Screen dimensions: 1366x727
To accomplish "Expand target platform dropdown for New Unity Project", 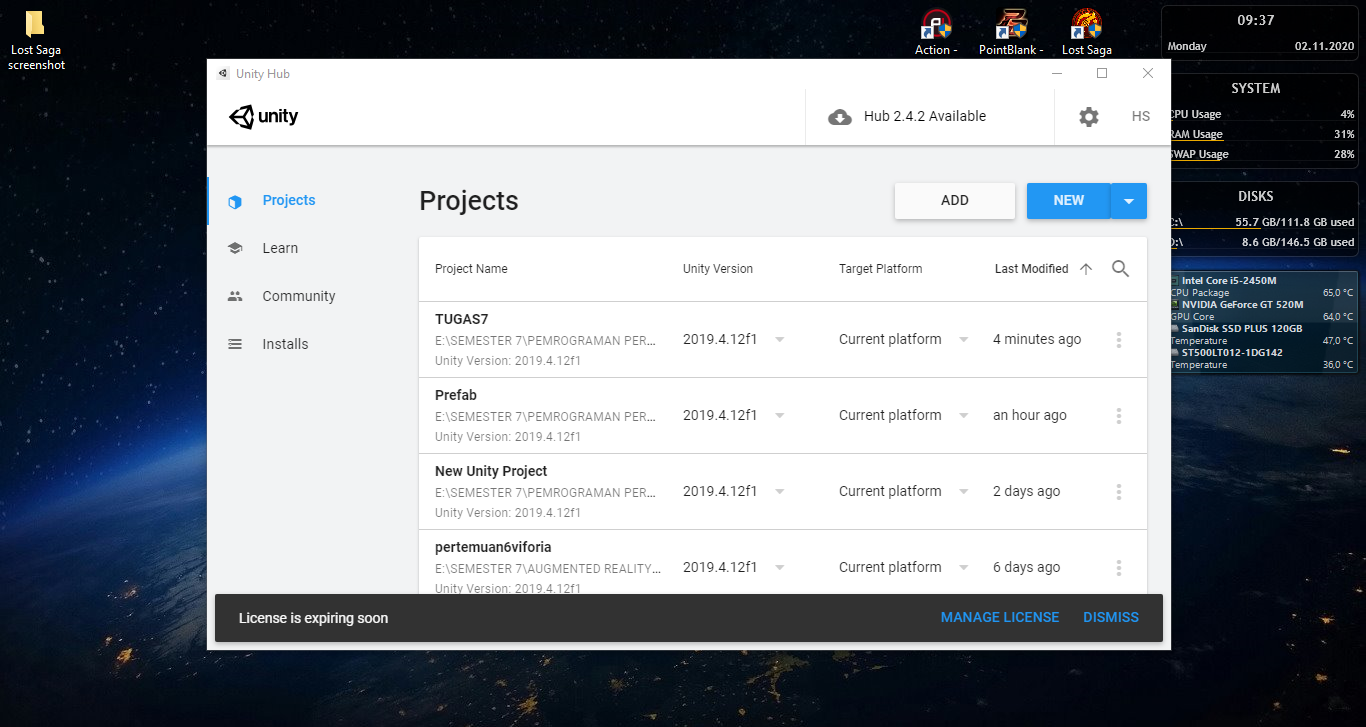I will point(964,492).
